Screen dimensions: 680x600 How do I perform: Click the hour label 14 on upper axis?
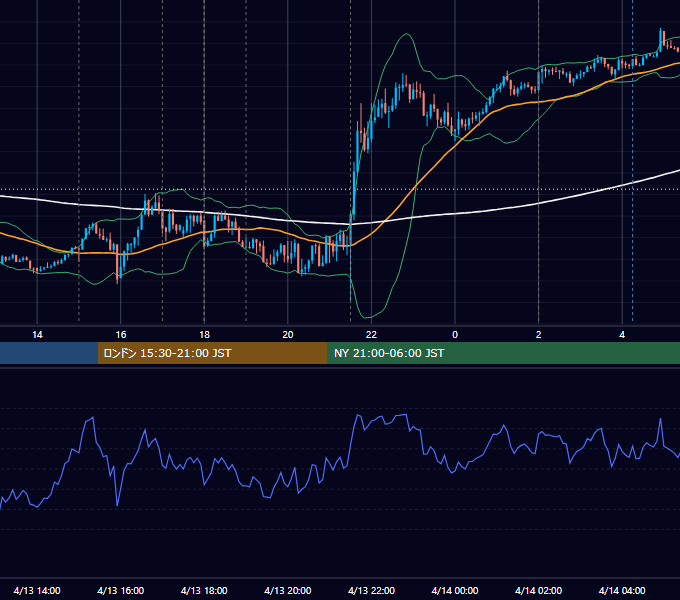click(x=37, y=335)
